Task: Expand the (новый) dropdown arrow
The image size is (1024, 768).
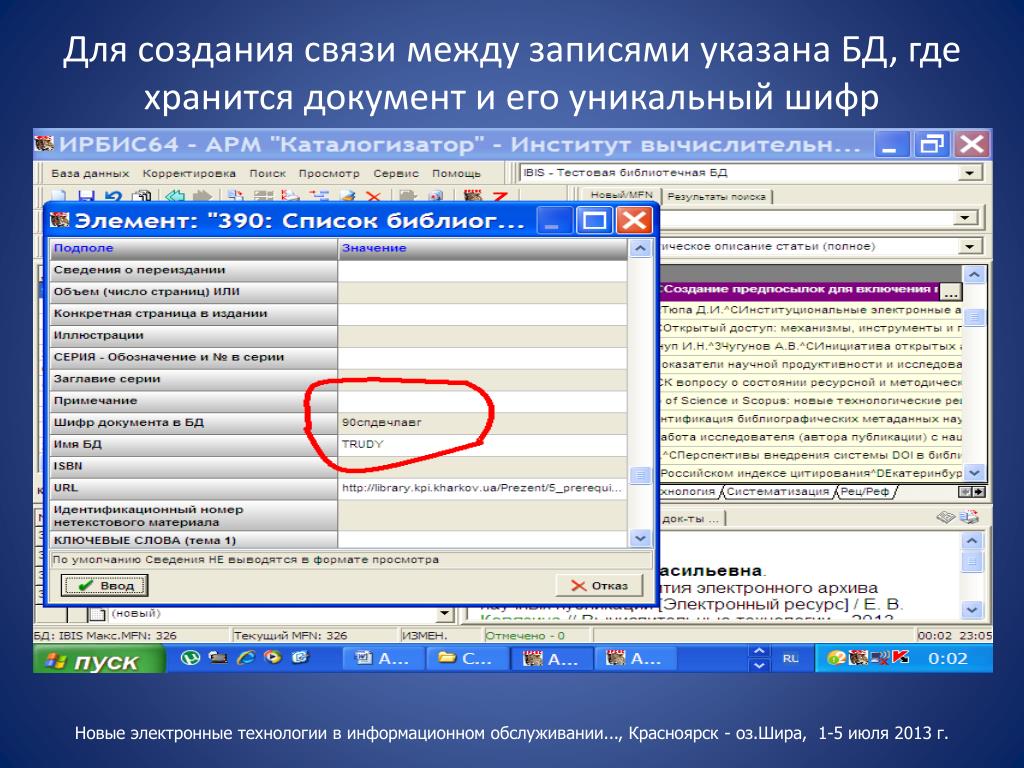Action: coord(445,613)
